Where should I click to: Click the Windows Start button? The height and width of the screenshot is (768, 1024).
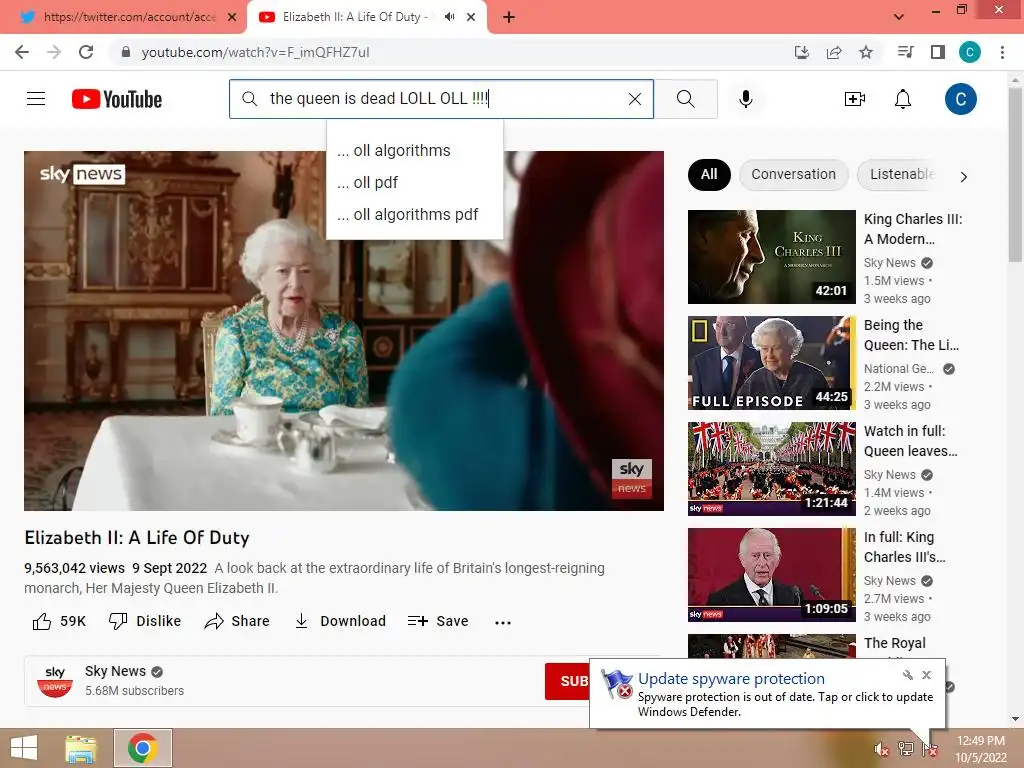tap(24, 748)
